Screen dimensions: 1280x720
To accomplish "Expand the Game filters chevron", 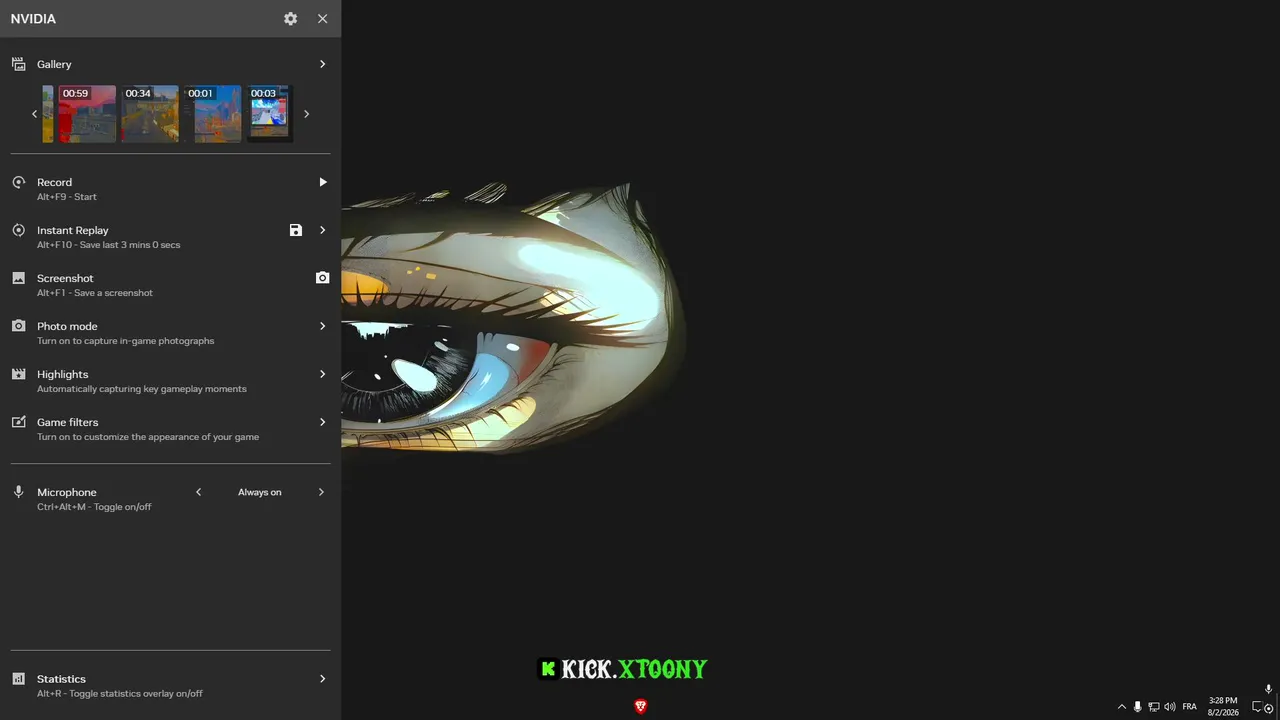I will (x=322, y=422).
